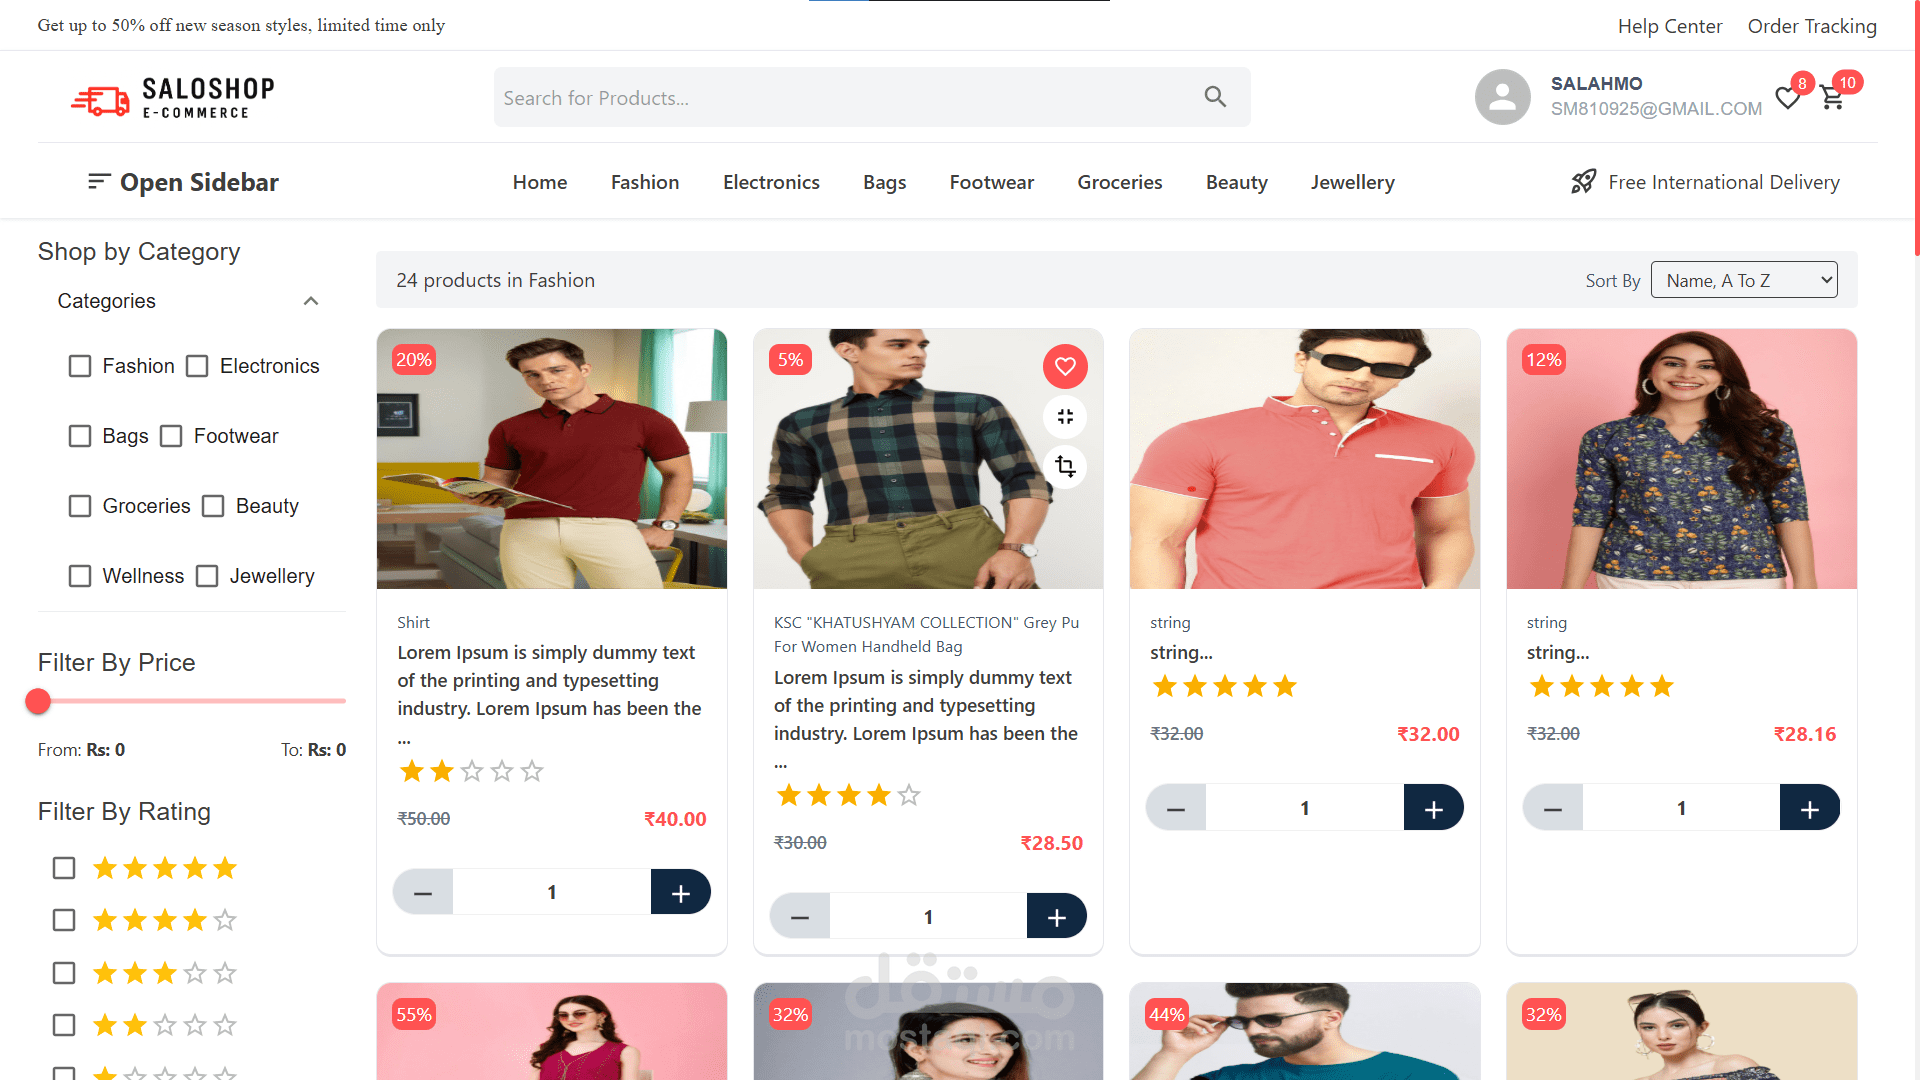Open the shopping cart icon
The height and width of the screenshot is (1080, 1920).
[x=1832, y=98]
